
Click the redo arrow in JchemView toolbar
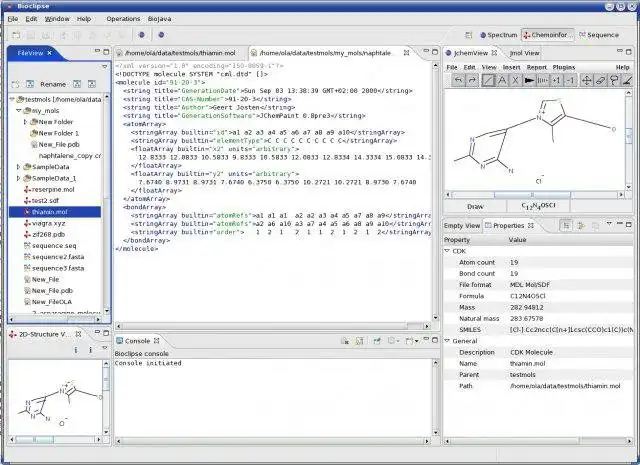point(472,80)
